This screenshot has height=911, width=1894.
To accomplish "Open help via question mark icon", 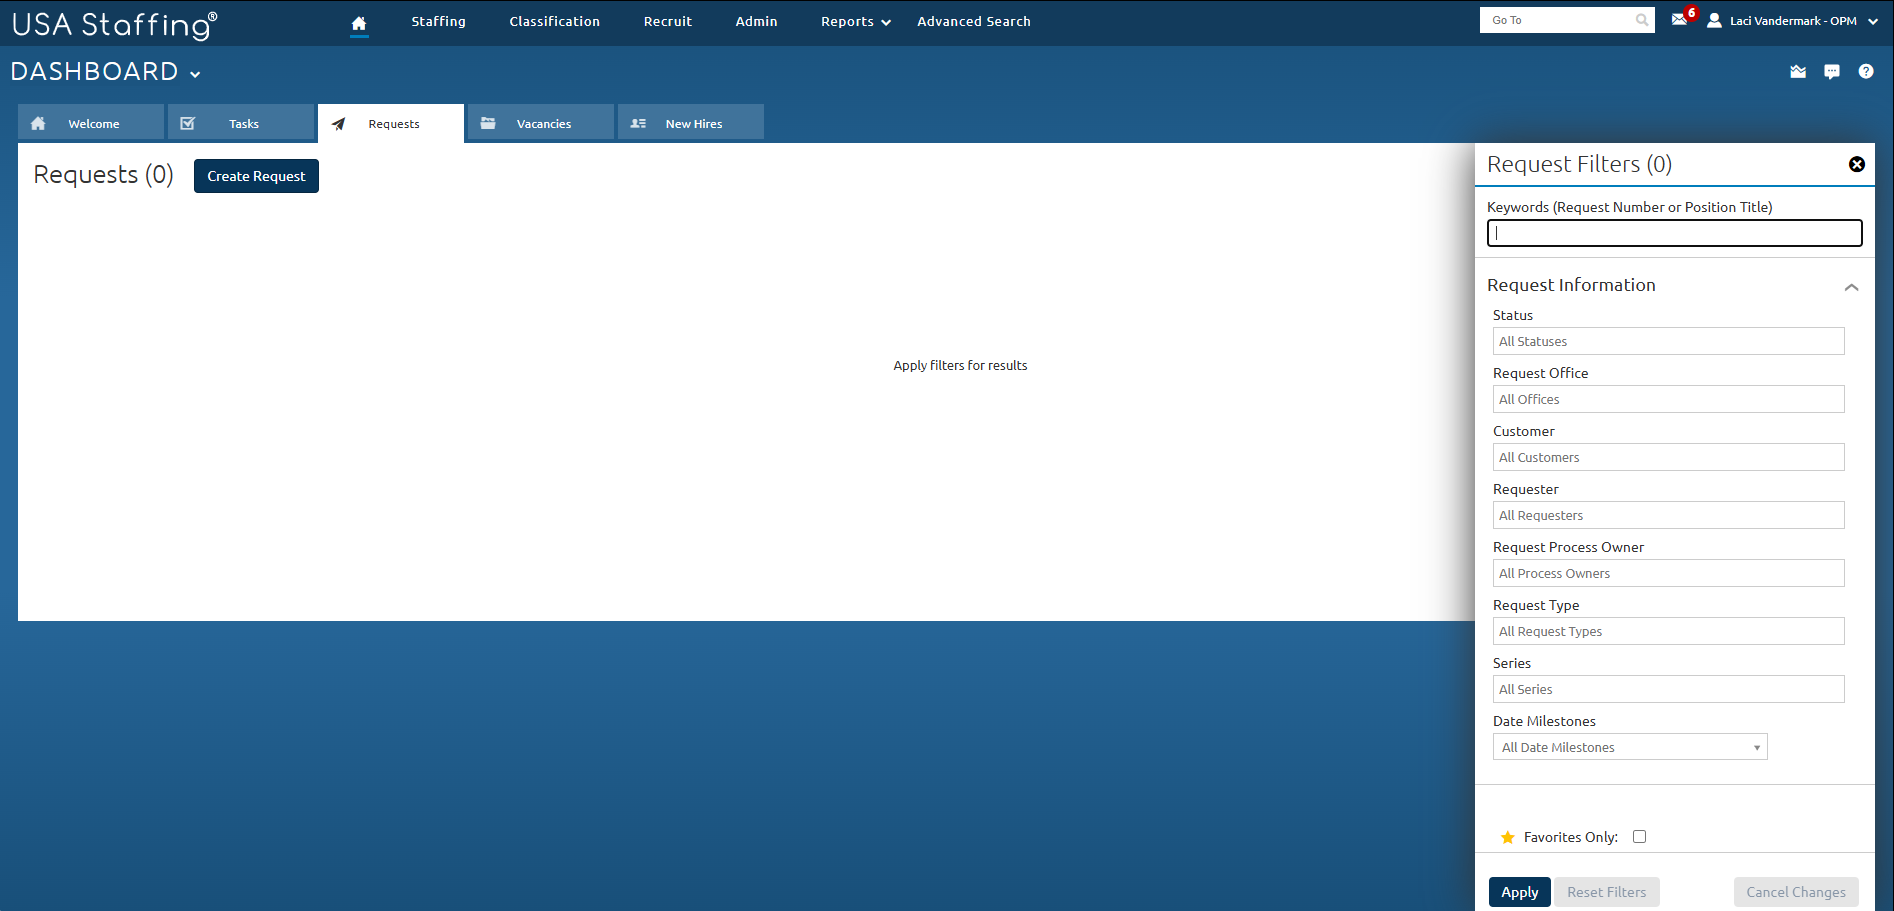I will pyautogui.click(x=1866, y=72).
